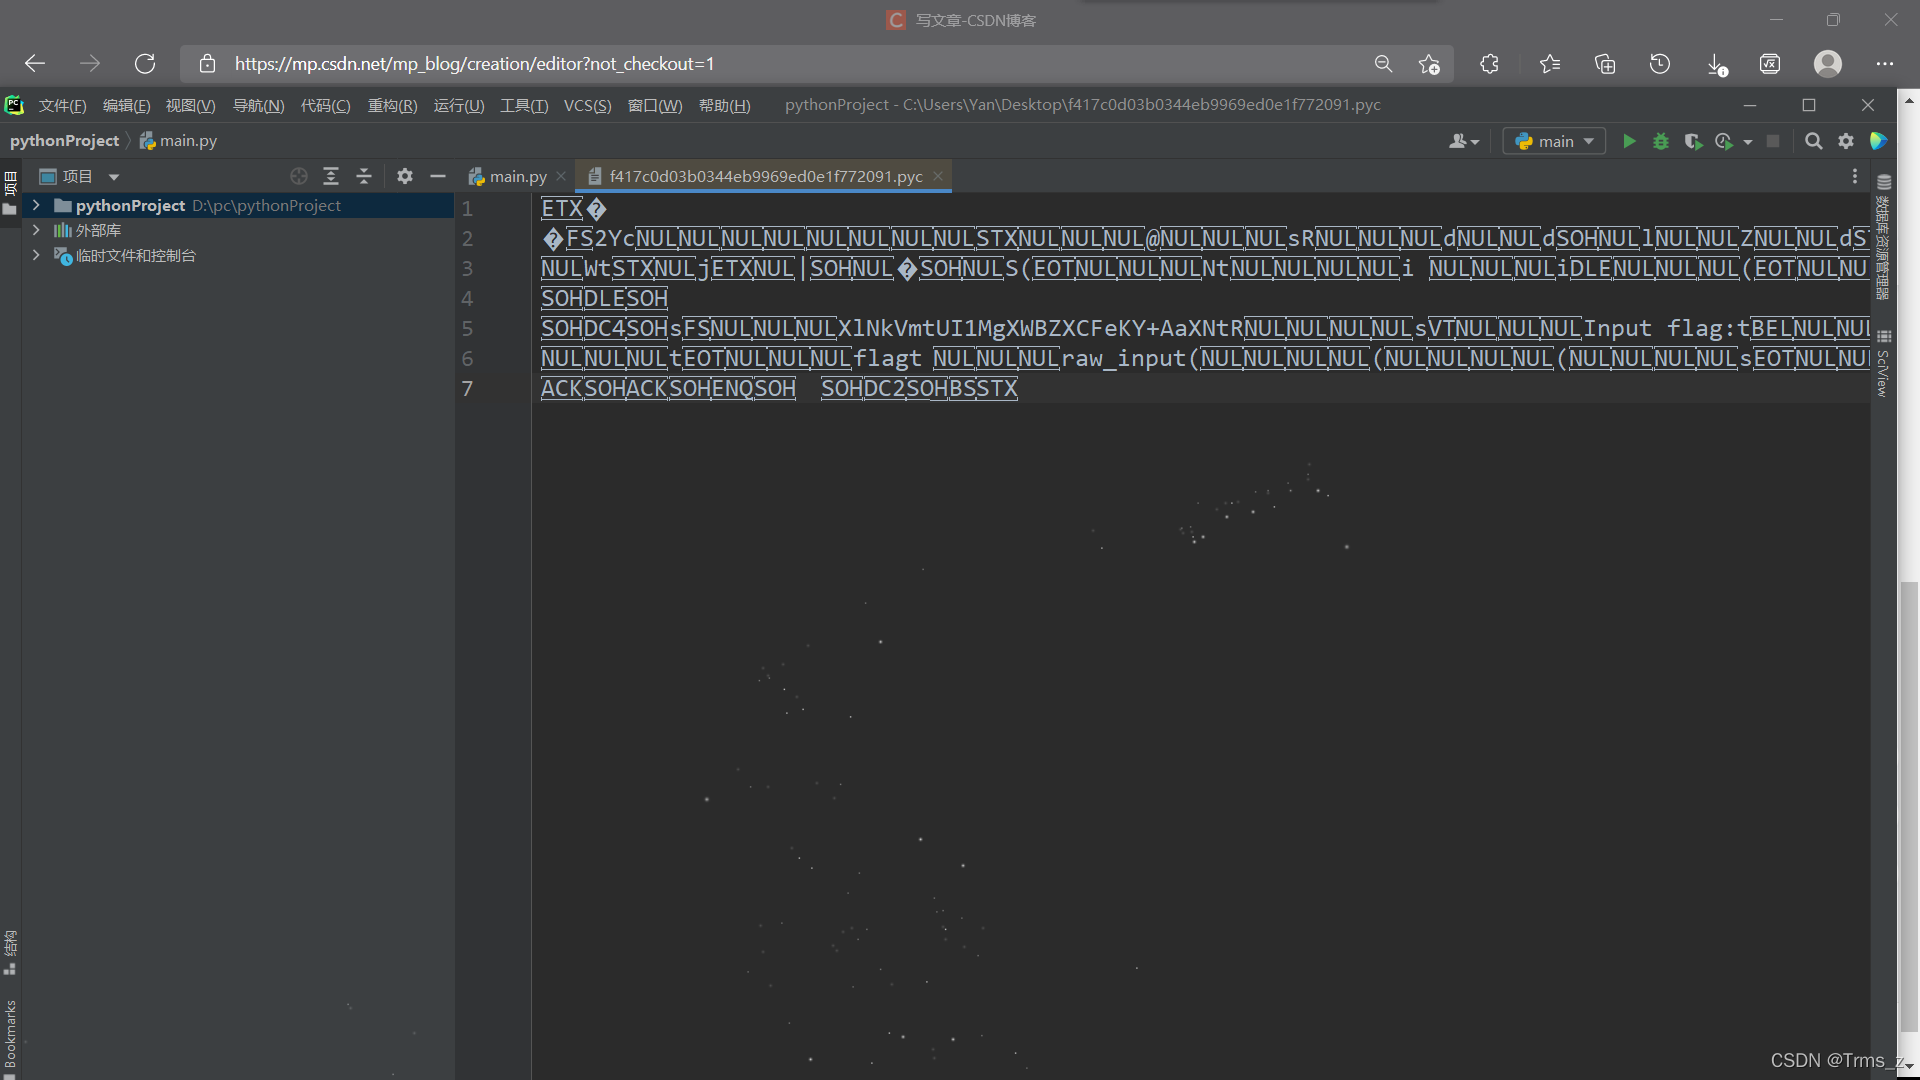1920x1080 pixels.
Task: Open the VCS(S) menu
Action: point(587,105)
